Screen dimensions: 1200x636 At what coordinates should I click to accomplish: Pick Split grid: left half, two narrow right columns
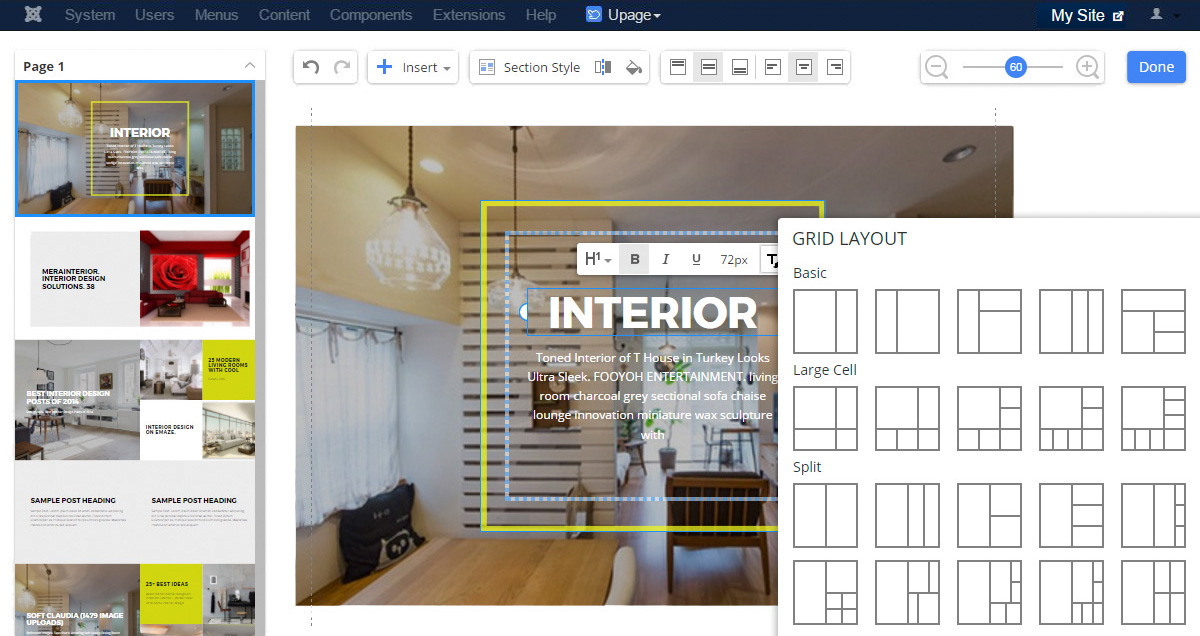click(x=908, y=516)
